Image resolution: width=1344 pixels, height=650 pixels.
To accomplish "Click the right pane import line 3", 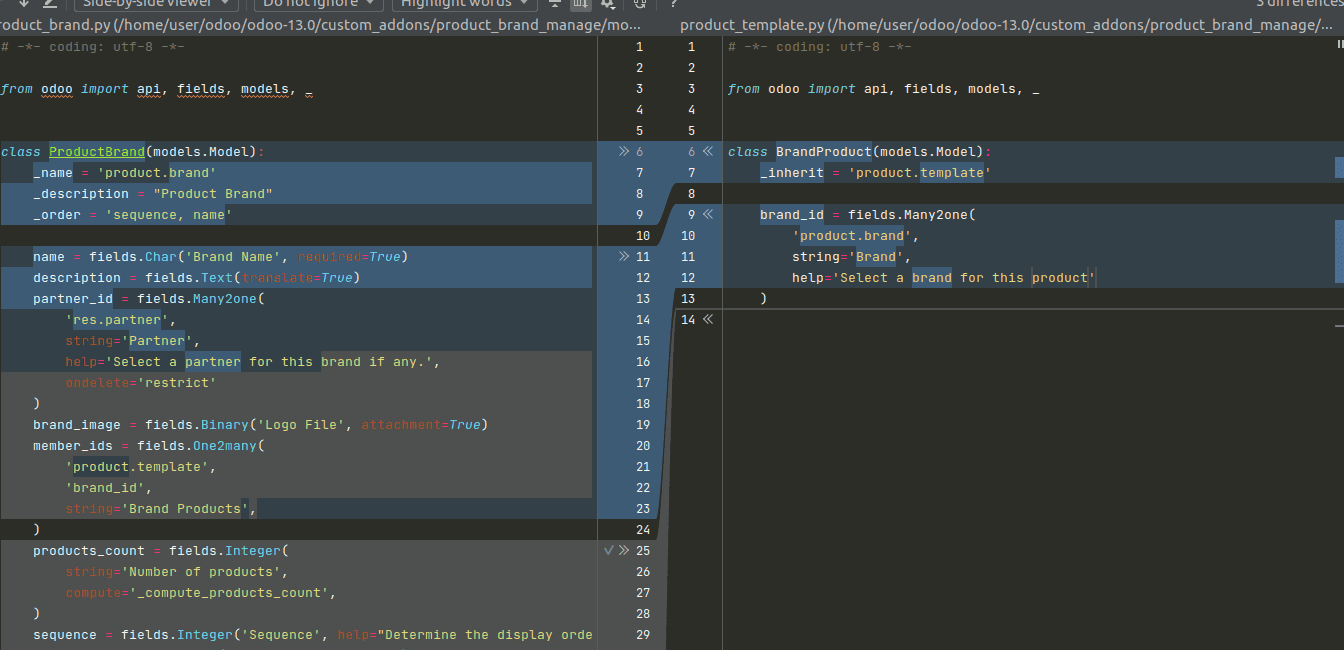I will click(884, 89).
